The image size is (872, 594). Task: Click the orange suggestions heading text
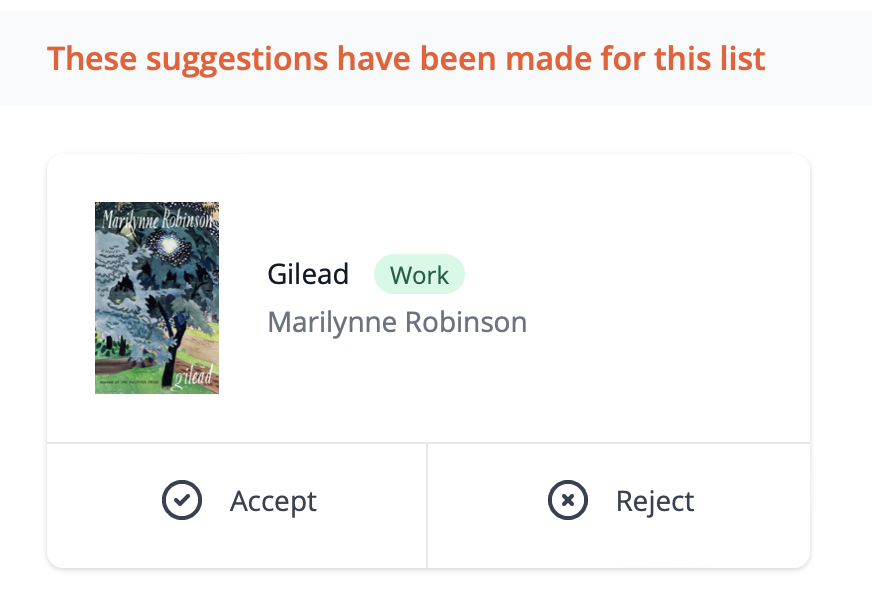coord(406,58)
